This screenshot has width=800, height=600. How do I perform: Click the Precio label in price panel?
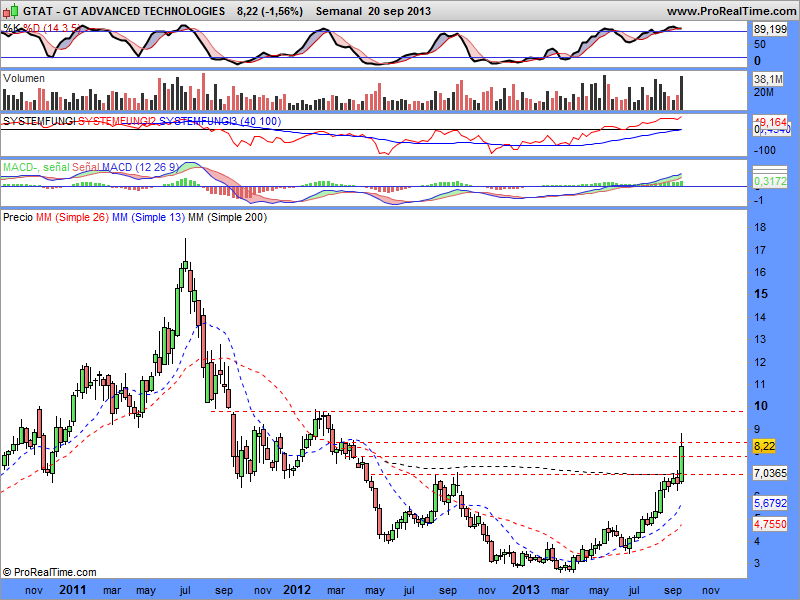pyautogui.click(x=18, y=217)
